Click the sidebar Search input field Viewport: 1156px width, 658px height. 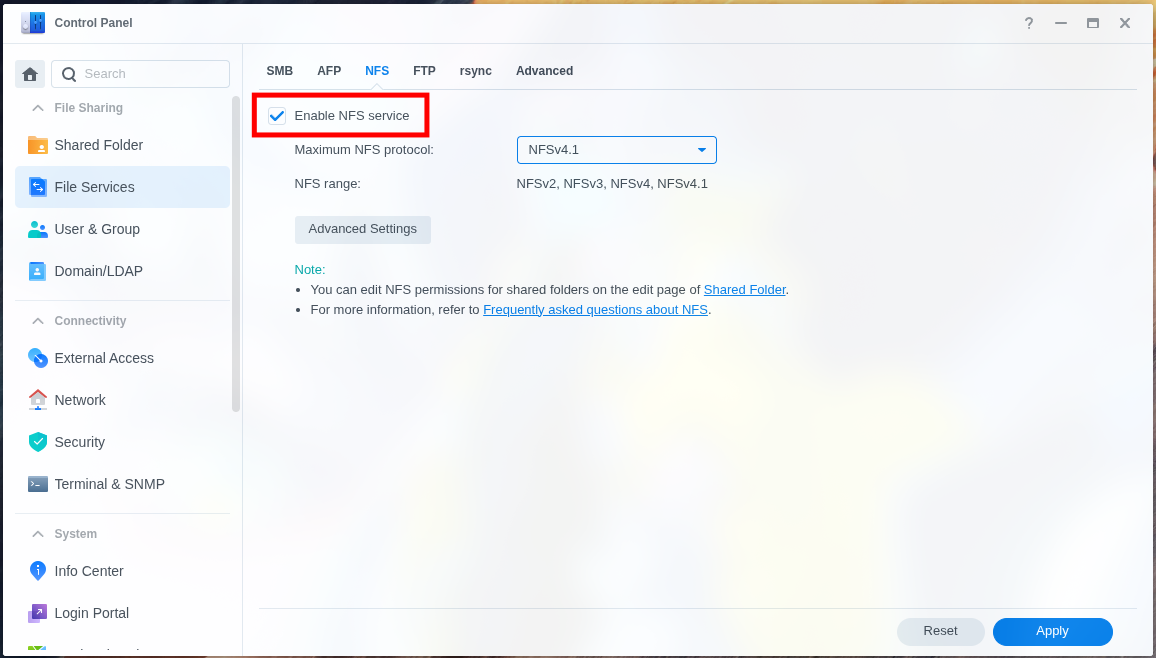coord(140,74)
